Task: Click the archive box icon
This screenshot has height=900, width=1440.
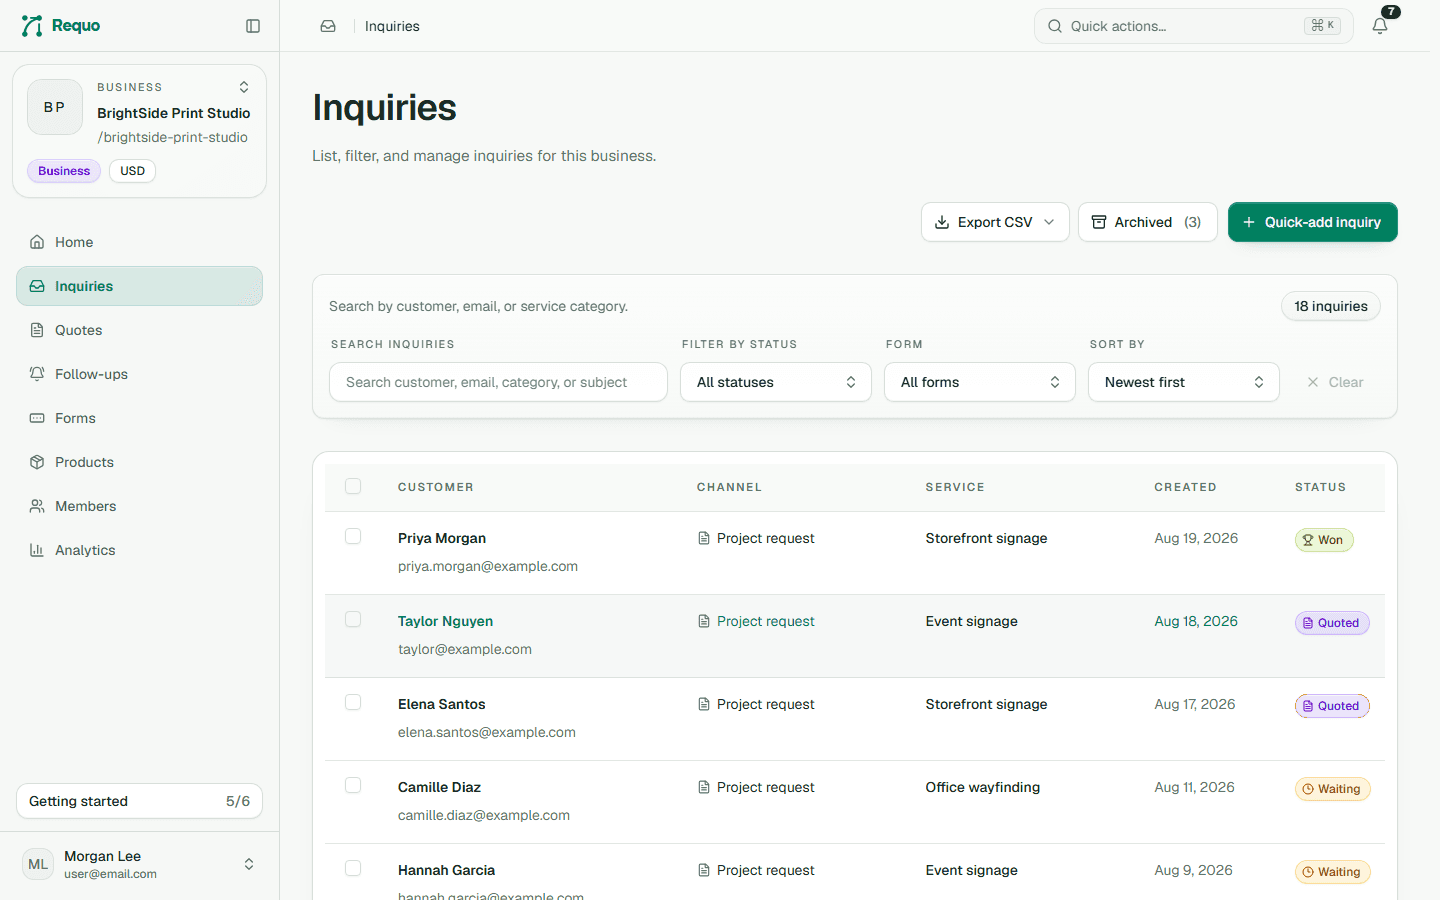Action: pos(1099,222)
